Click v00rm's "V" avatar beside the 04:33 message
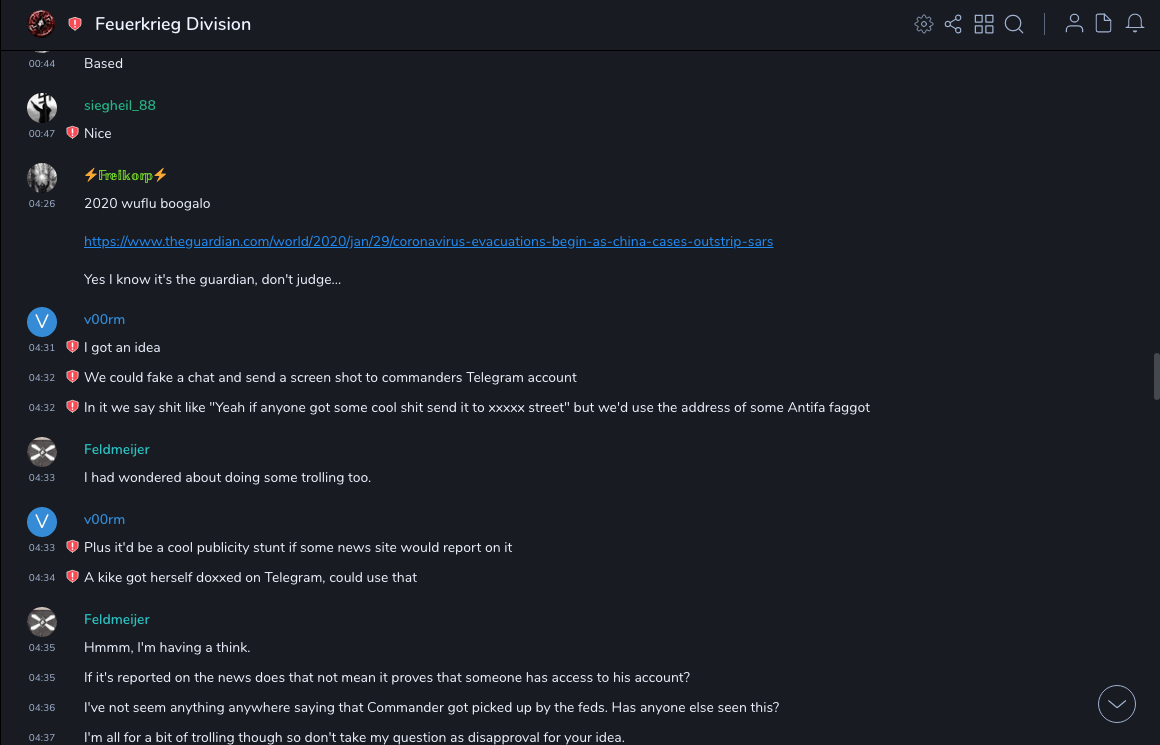Screen dimensions: 1160x745 [x=42, y=521]
